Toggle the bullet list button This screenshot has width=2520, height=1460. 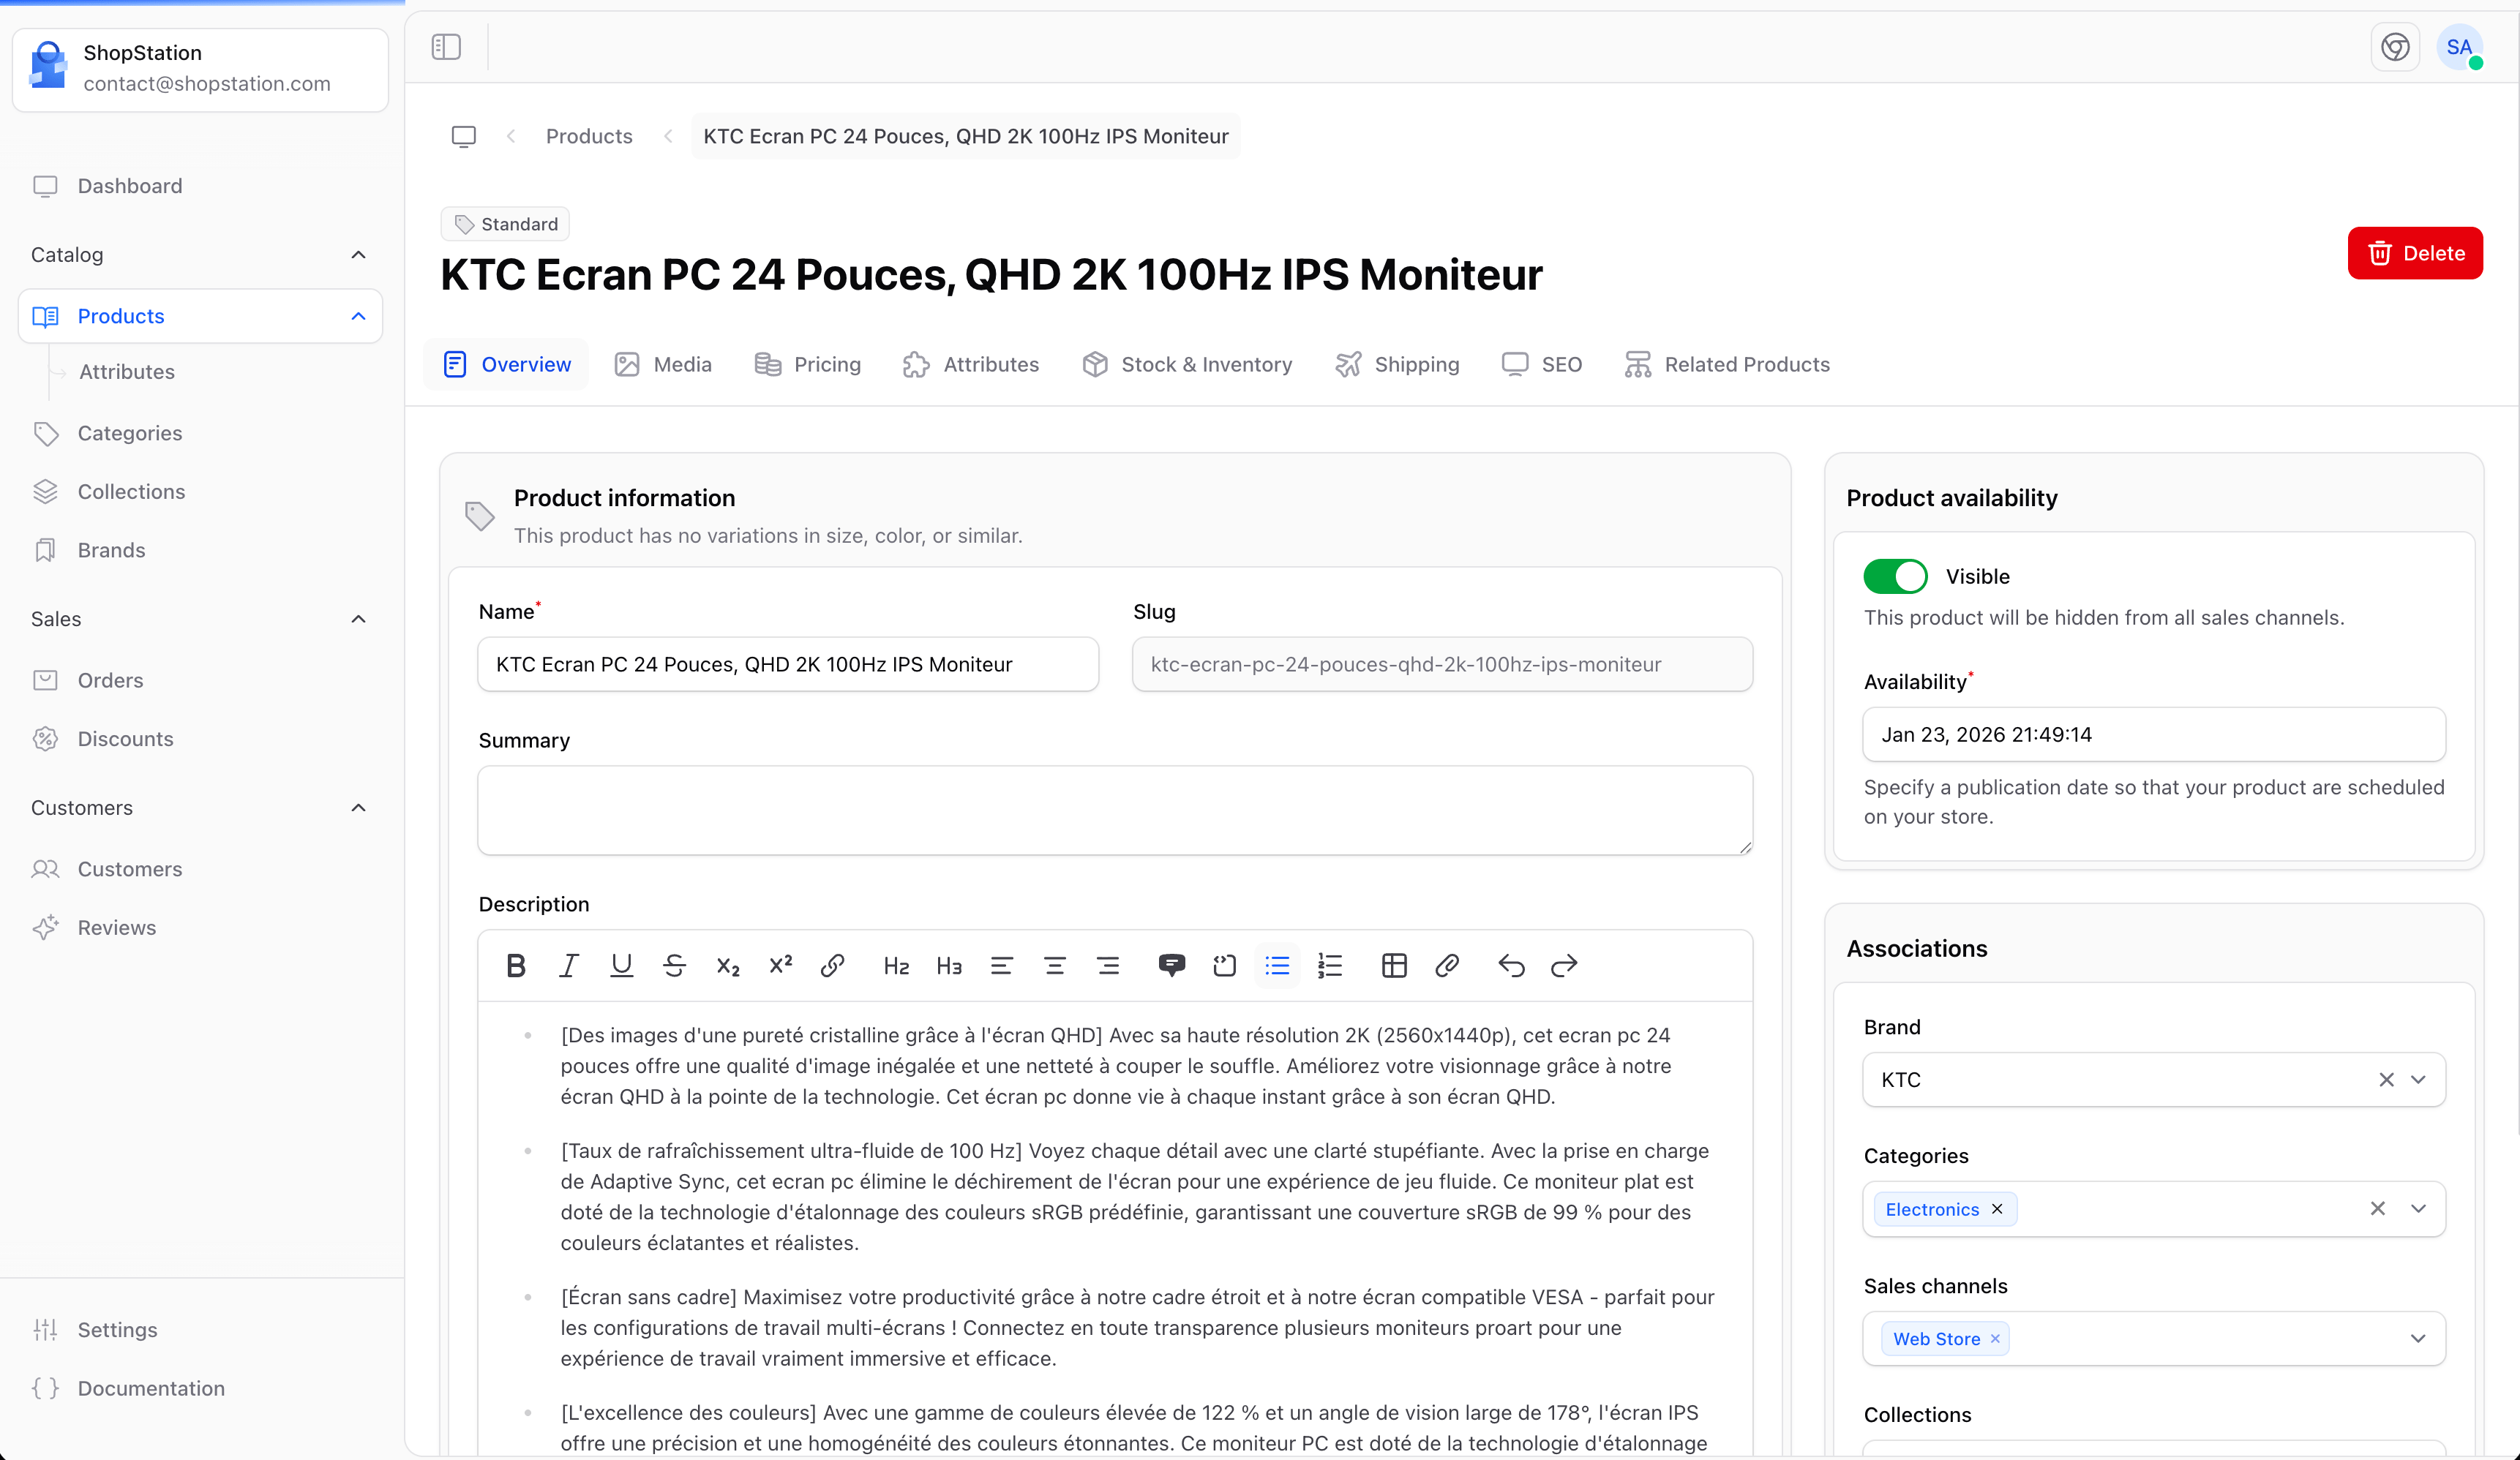click(1277, 965)
